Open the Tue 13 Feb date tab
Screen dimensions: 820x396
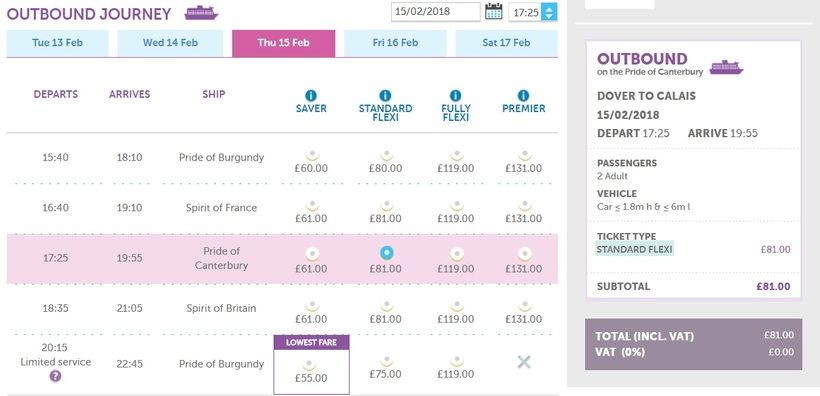58,43
